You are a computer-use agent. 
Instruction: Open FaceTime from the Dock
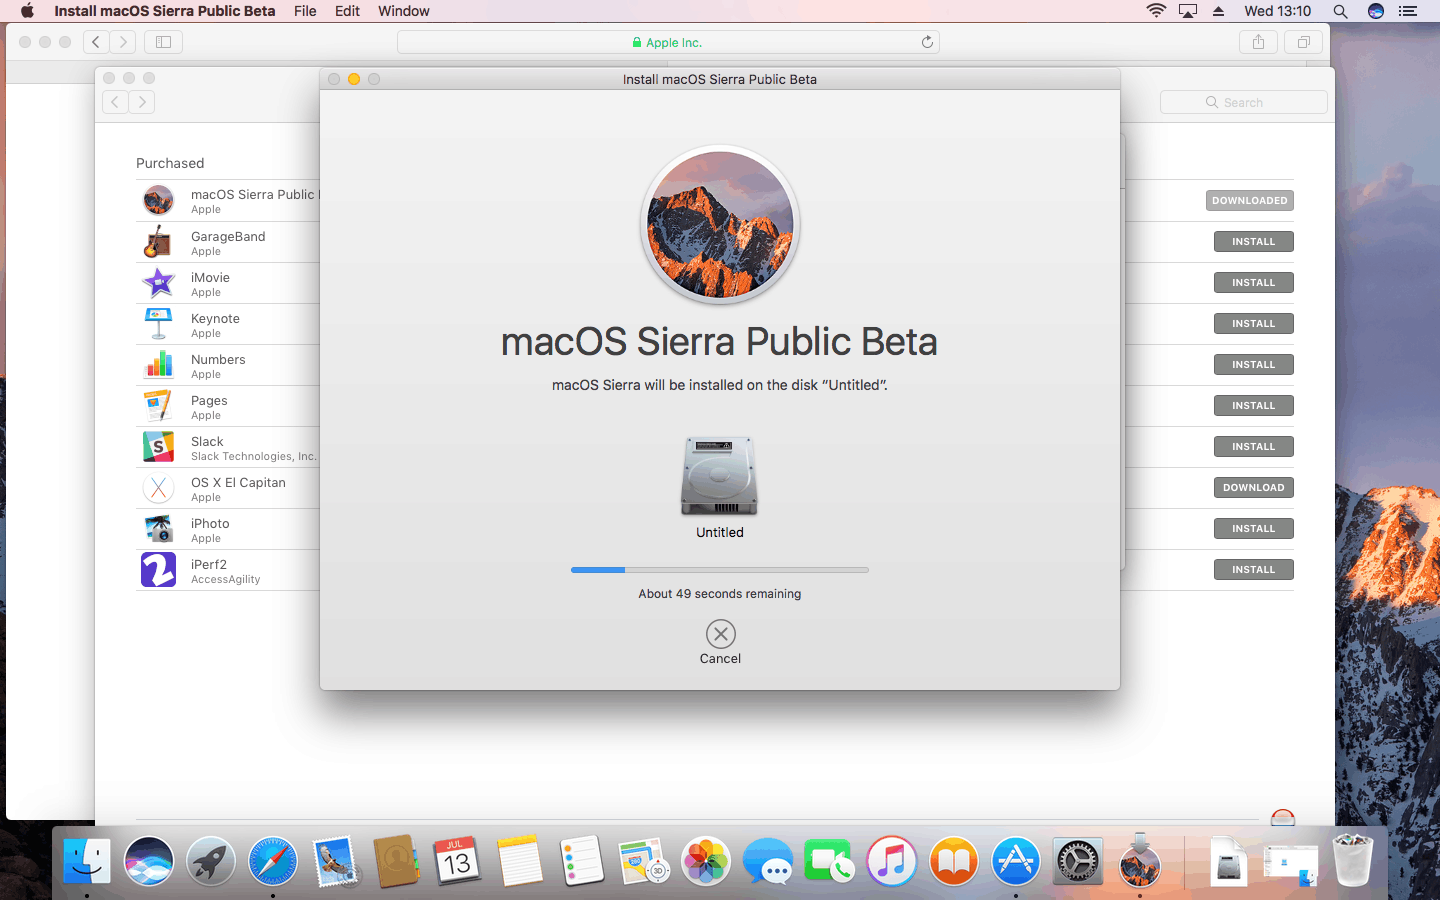coord(830,861)
